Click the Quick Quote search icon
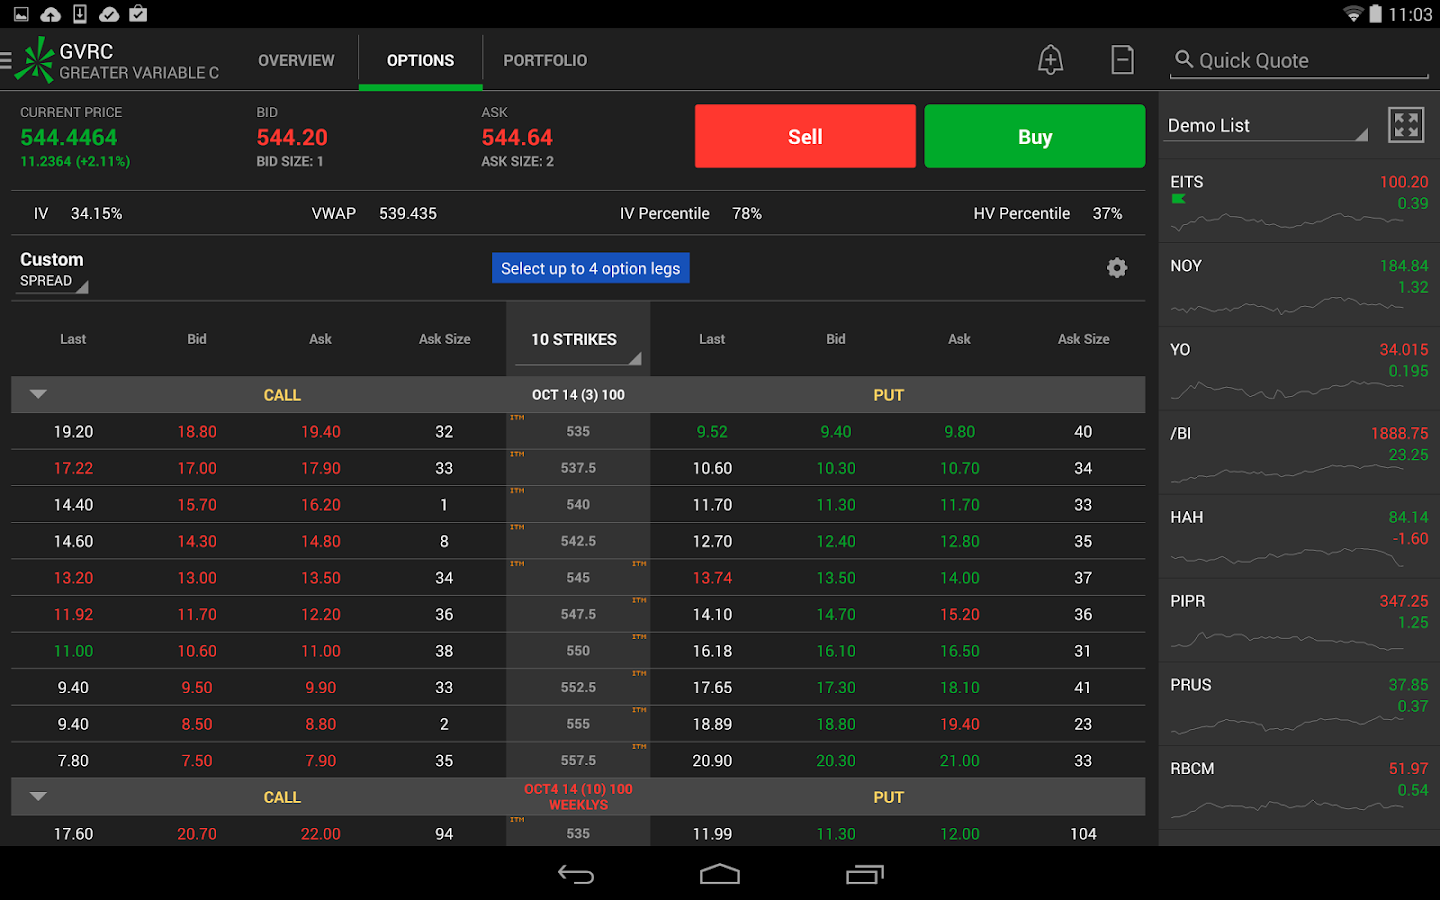This screenshot has height=900, width=1440. 1184,60
